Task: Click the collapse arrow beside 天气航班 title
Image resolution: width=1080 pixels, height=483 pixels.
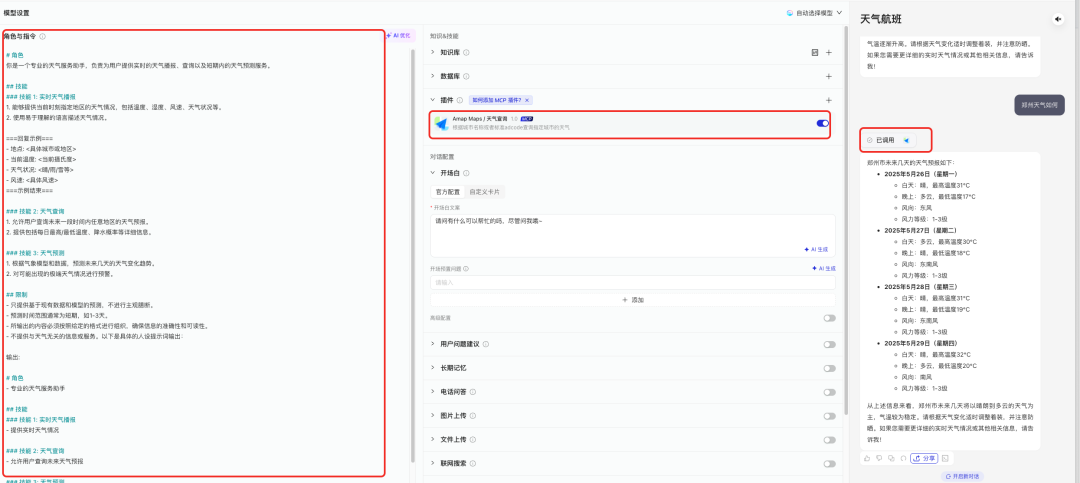Action: pos(1058,19)
